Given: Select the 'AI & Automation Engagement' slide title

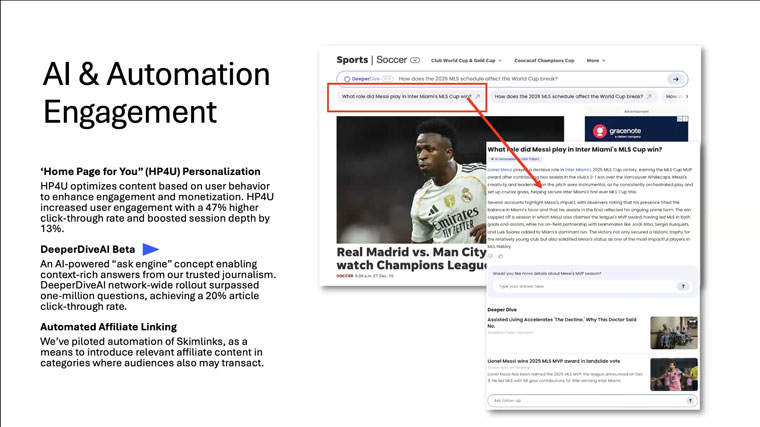Looking at the screenshot, I should [x=156, y=93].
